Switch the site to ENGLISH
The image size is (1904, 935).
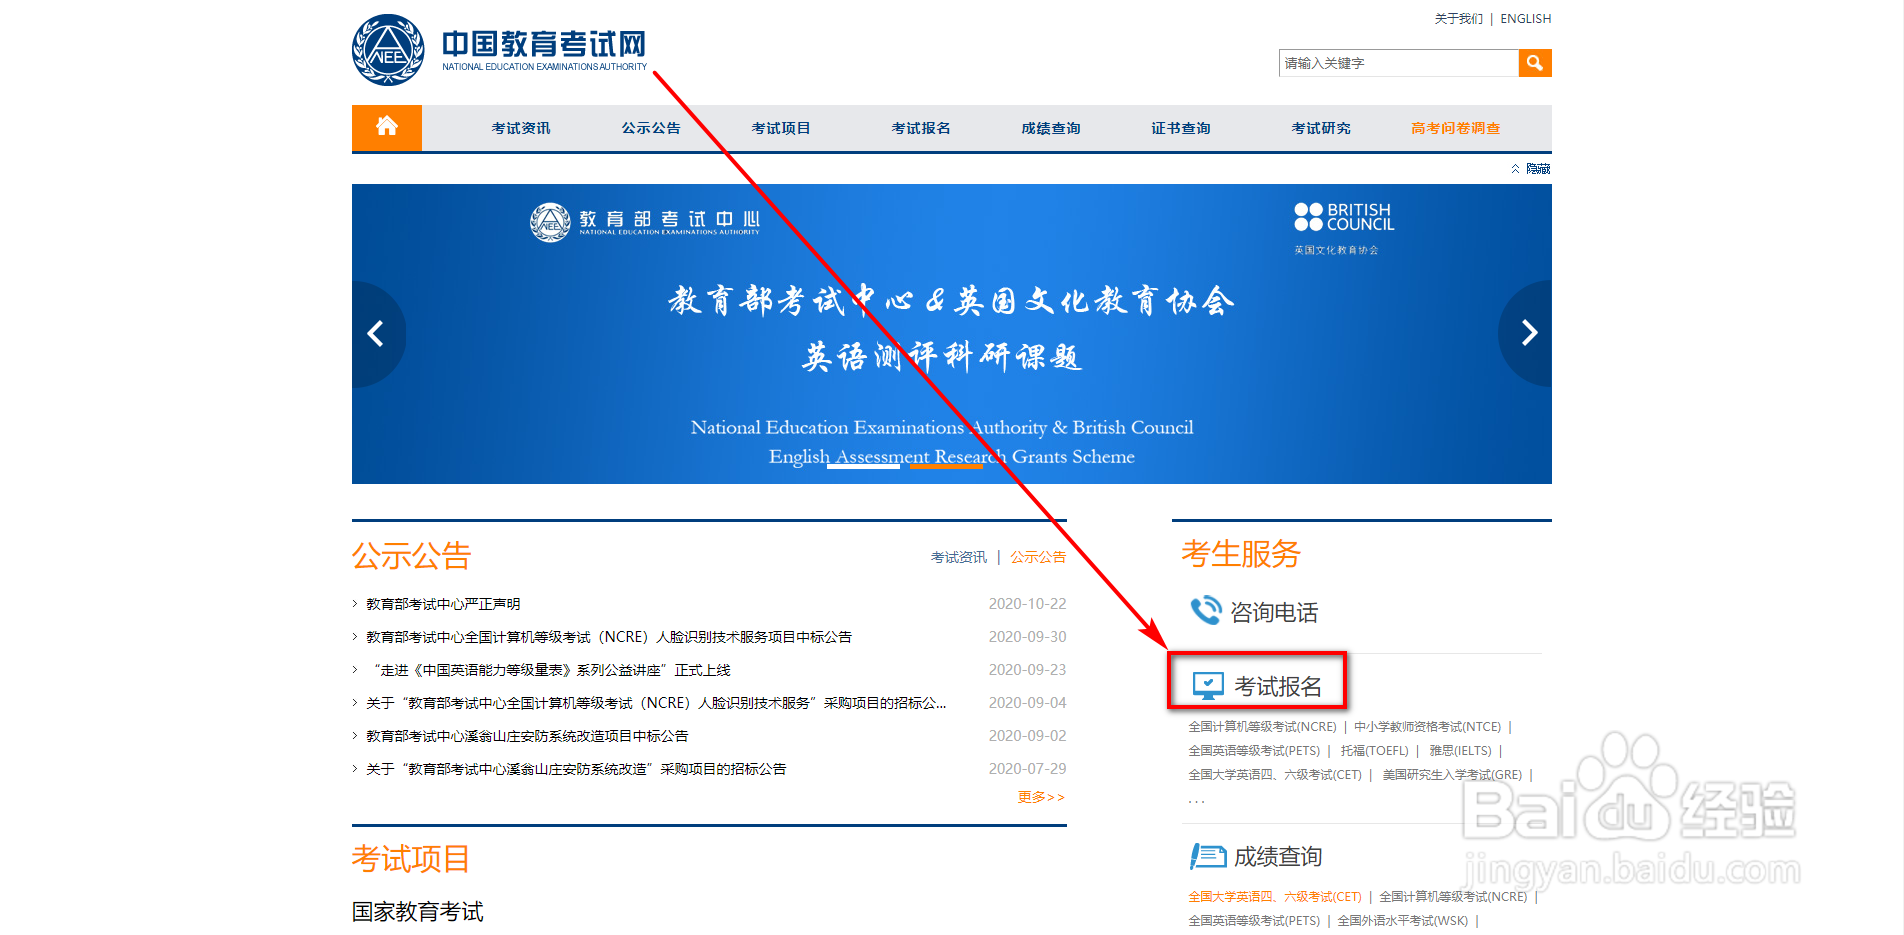1525,18
